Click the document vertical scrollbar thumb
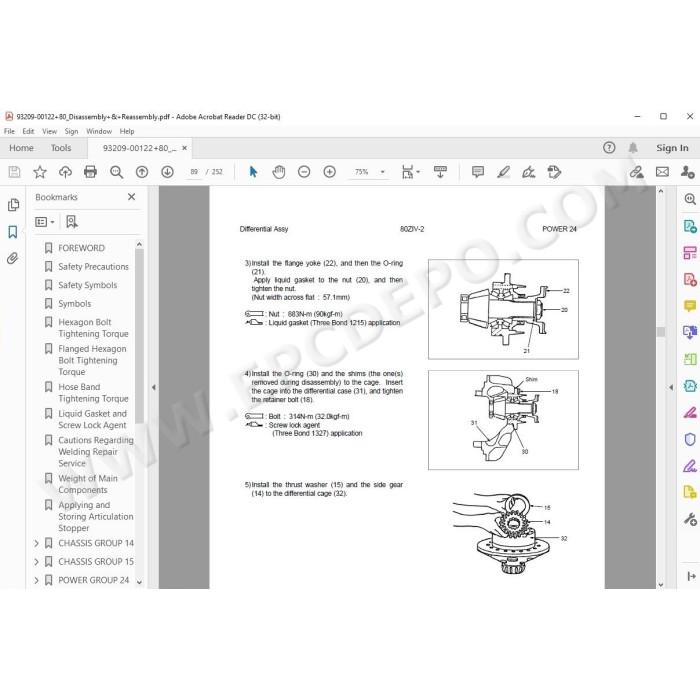The width and height of the screenshot is (700, 700). [661, 332]
